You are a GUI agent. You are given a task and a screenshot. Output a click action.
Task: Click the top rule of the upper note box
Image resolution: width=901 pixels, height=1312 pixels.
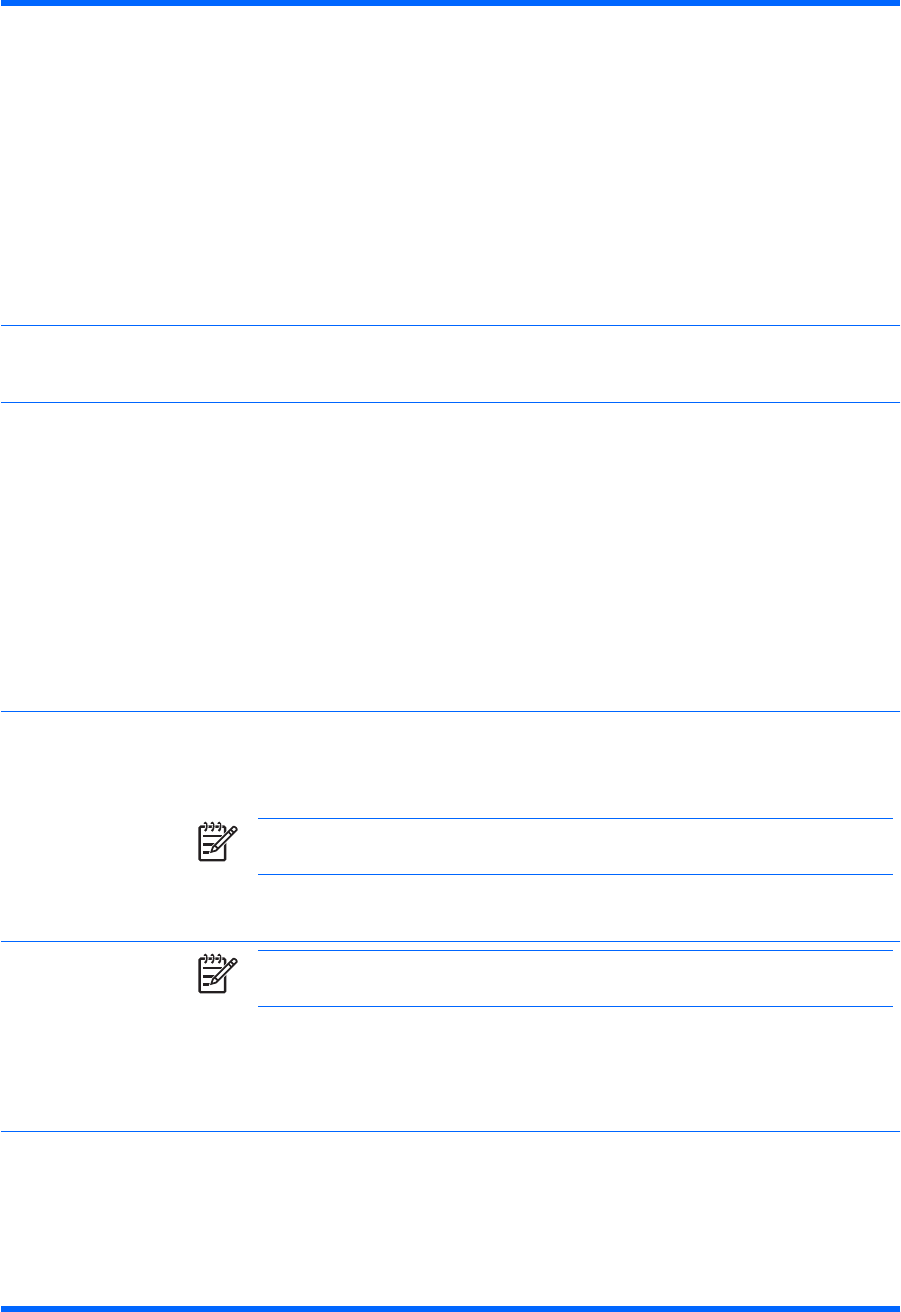(575, 819)
